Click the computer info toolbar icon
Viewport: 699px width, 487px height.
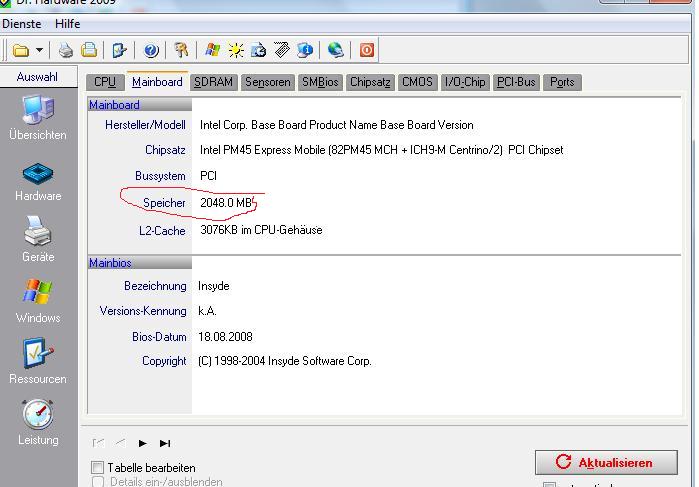(x=305, y=50)
